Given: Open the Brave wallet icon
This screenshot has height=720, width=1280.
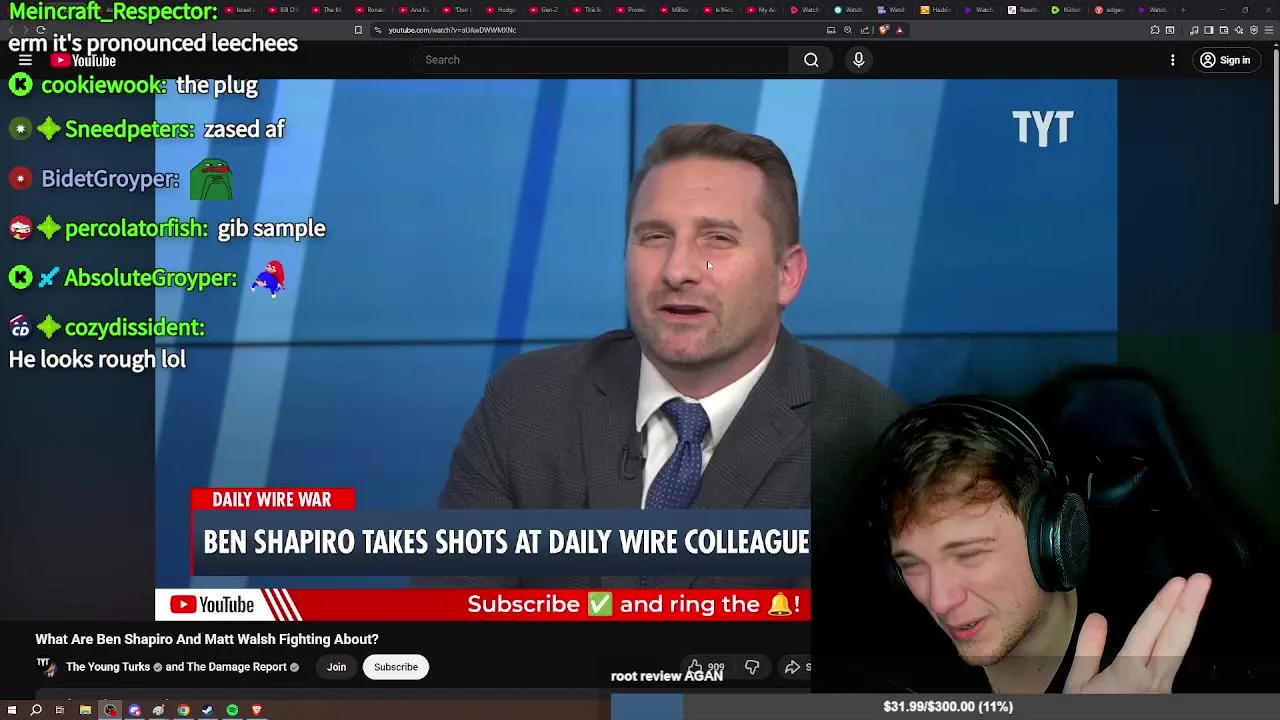Looking at the screenshot, I should click(x=1224, y=30).
